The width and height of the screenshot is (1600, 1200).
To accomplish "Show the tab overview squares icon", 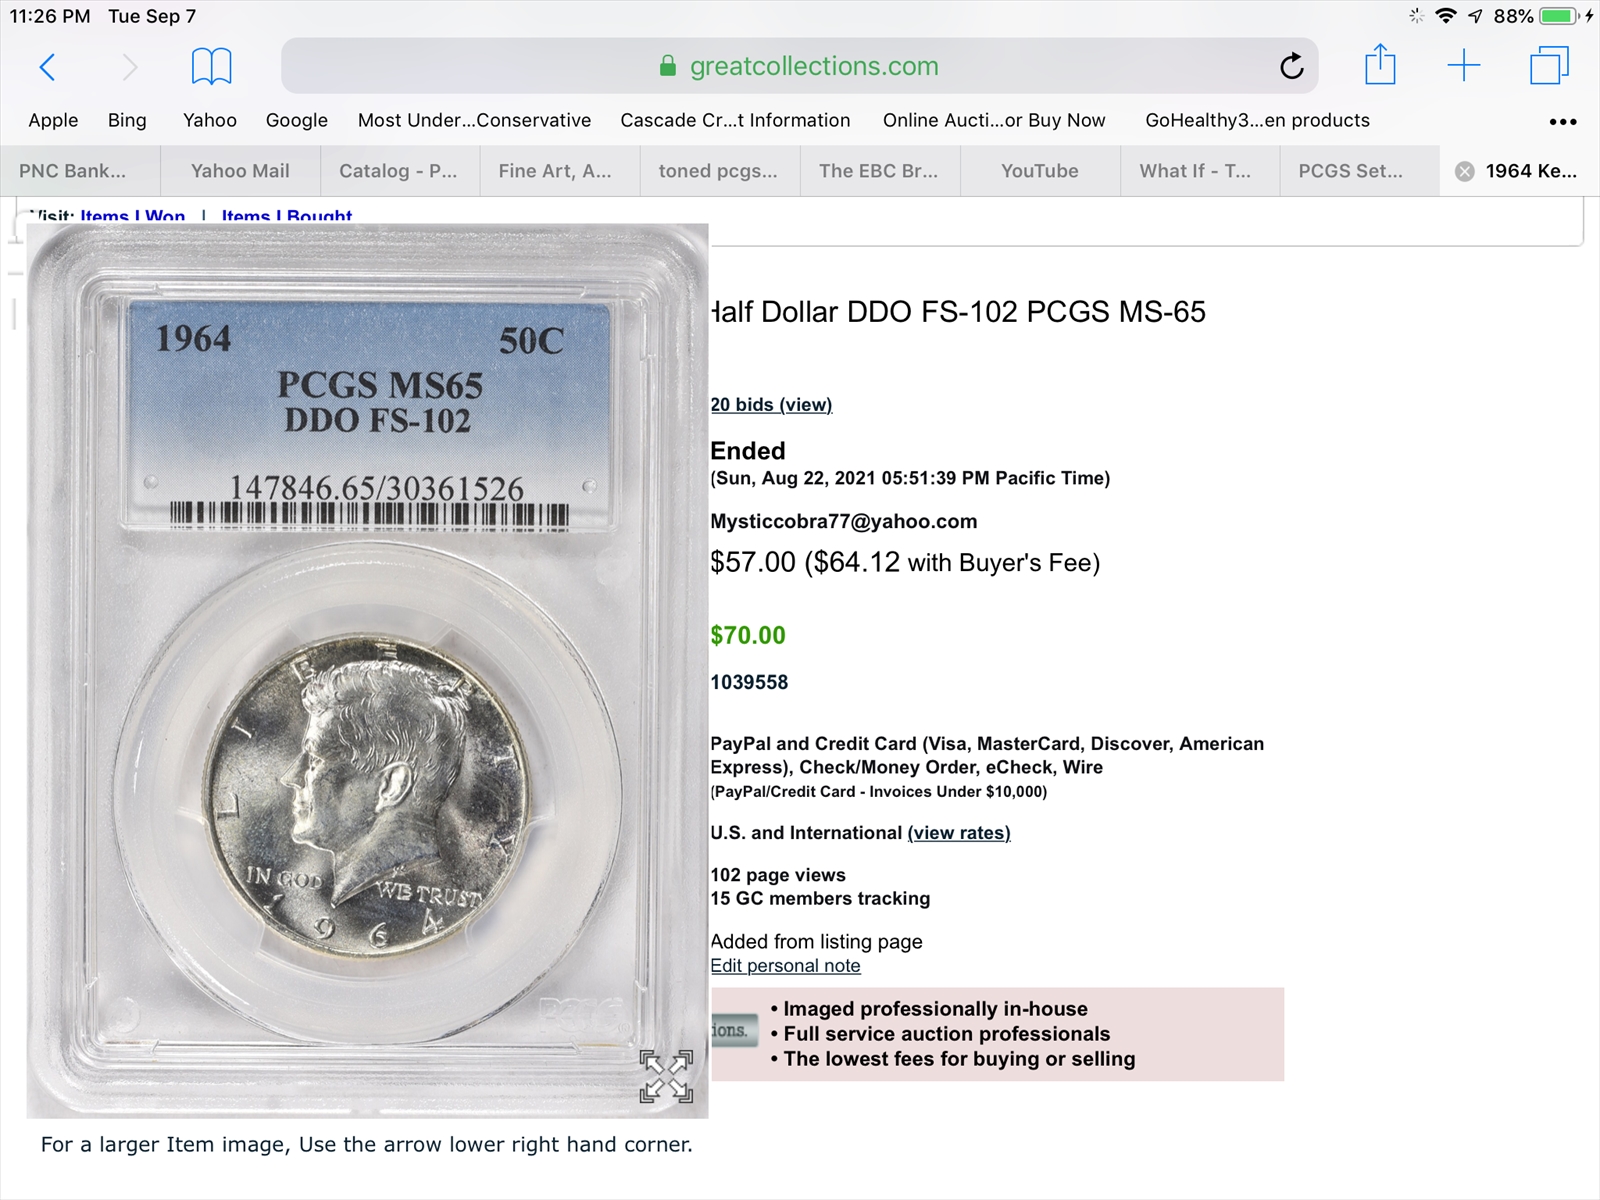I will 1549,66.
